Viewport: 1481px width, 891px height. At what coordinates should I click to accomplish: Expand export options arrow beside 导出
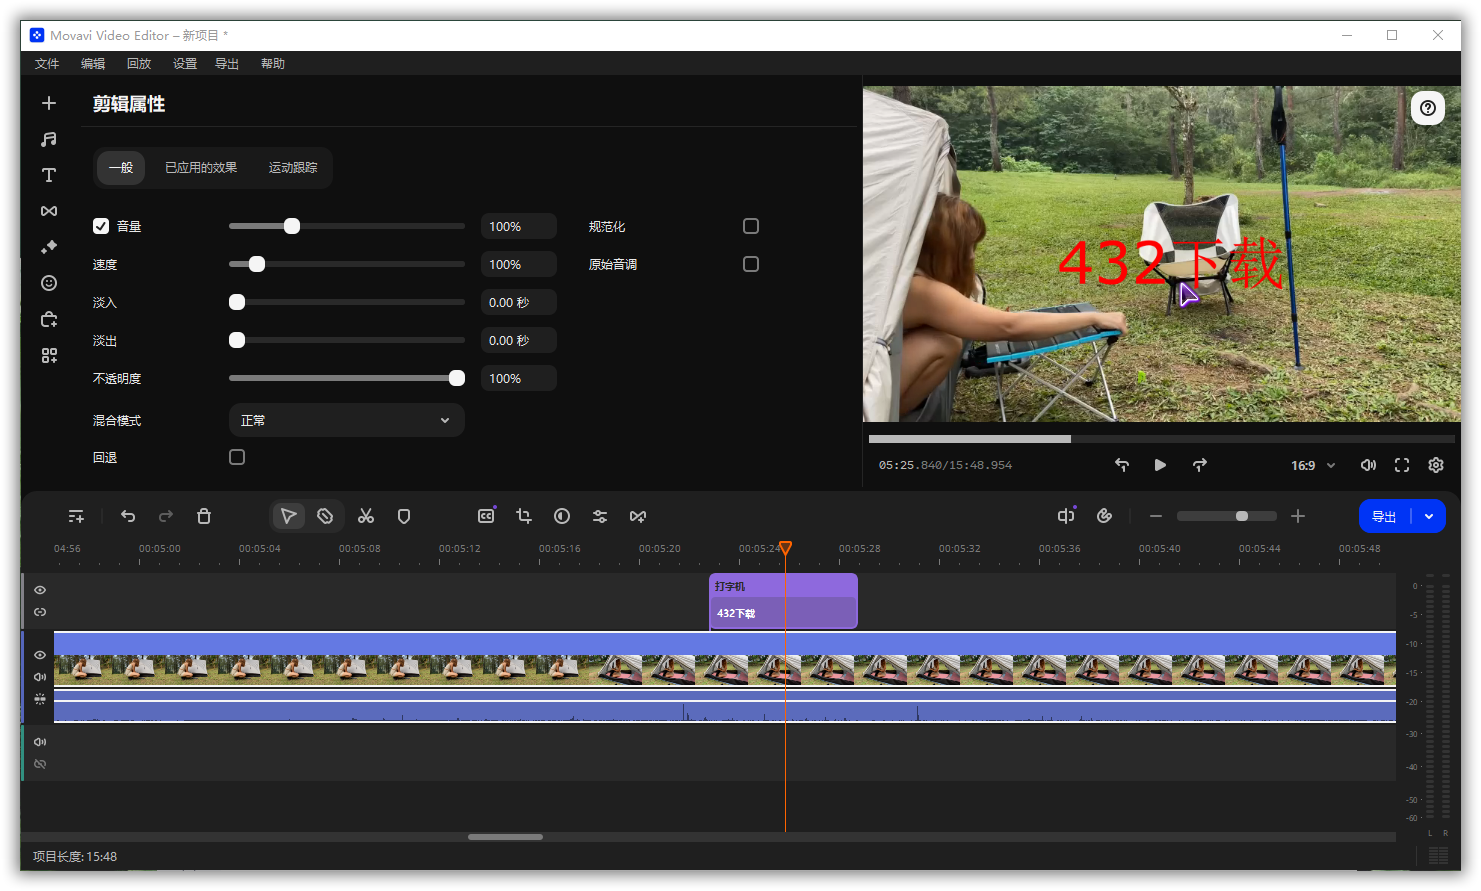pos(1429,516)
